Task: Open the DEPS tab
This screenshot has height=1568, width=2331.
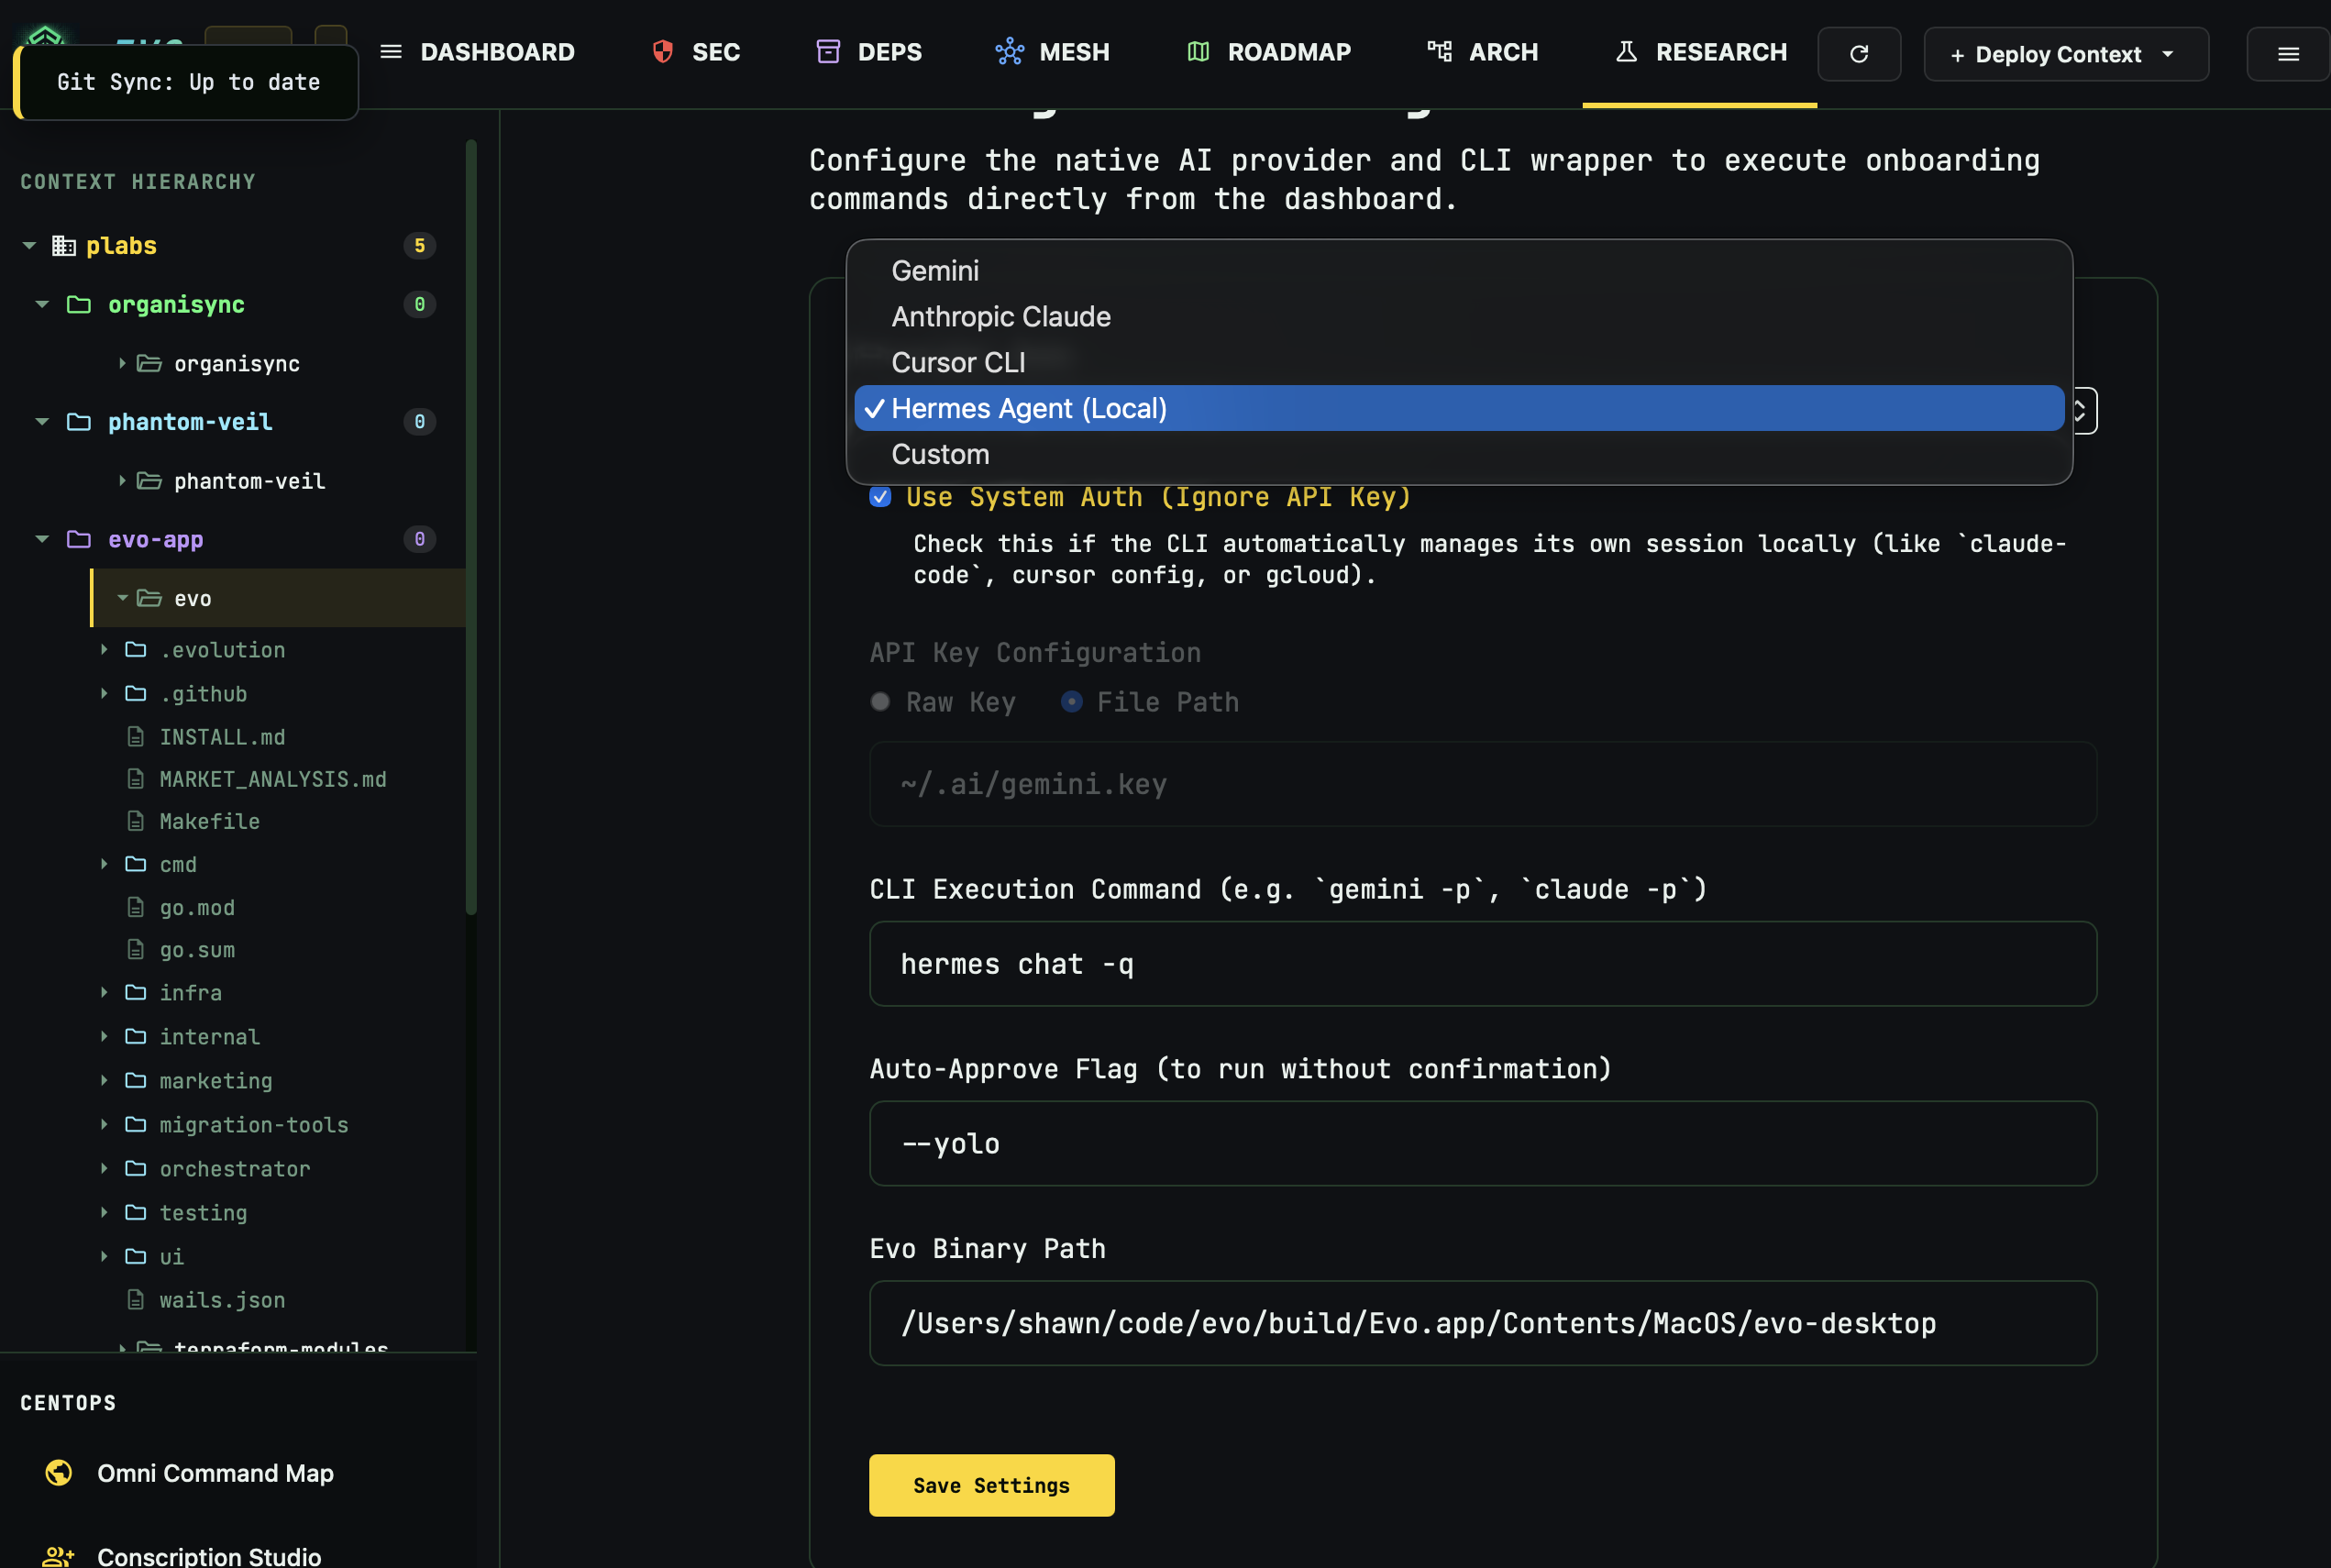Action: coord(869,52)
